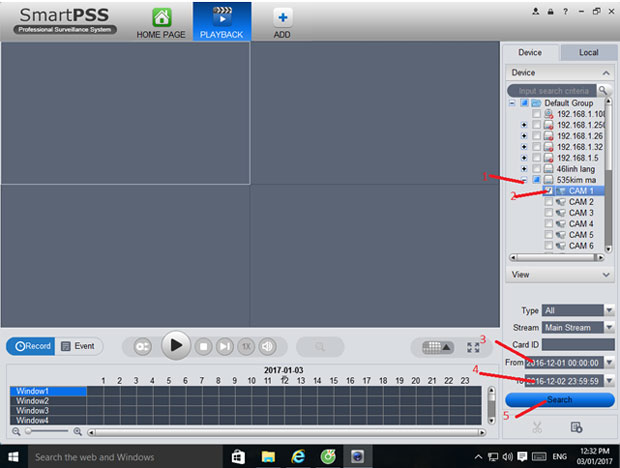The image size is (620, 468).
Task: Check the CAM 3 checkbox
Action: (x=548, y=213)
